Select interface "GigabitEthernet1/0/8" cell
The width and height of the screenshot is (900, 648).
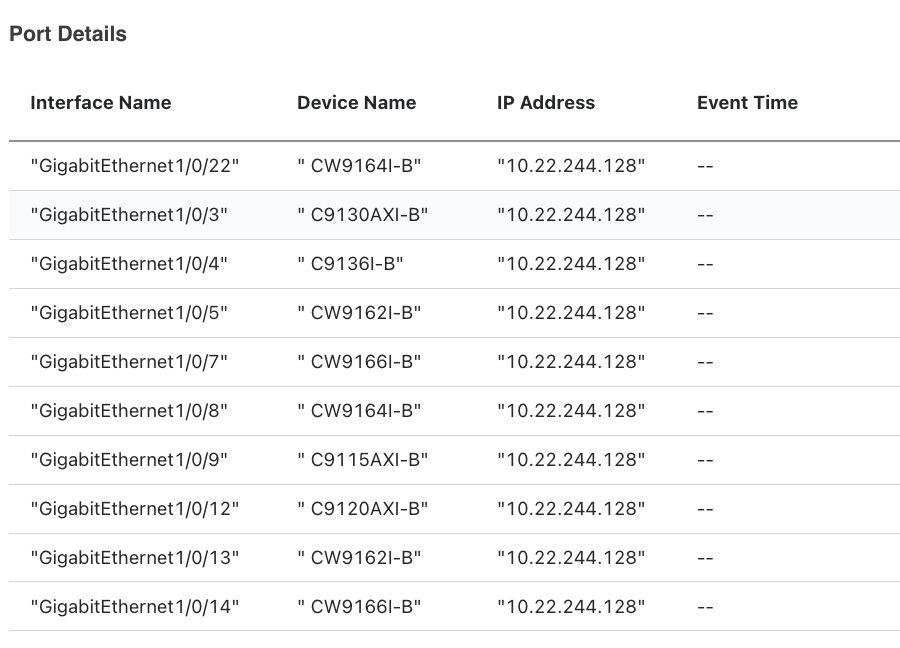[x=129, y=411]
